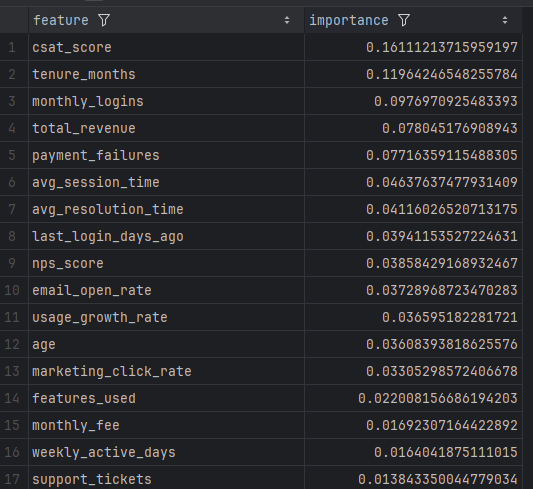533x489 pixels.
Task: Select the marketing_click_rate cell
Action: tap(167, 371)
